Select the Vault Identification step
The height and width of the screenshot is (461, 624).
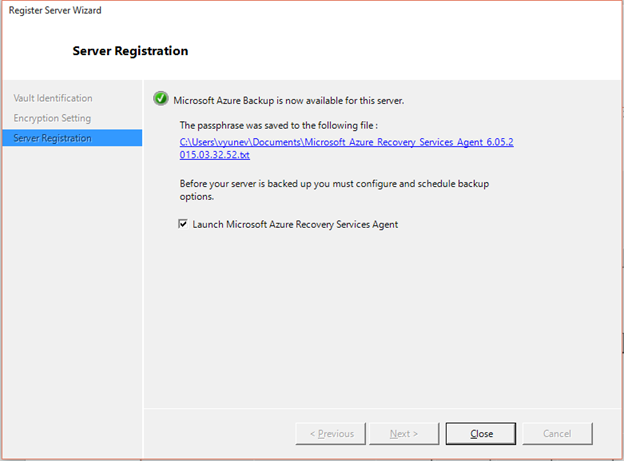(x=53, y=98)
